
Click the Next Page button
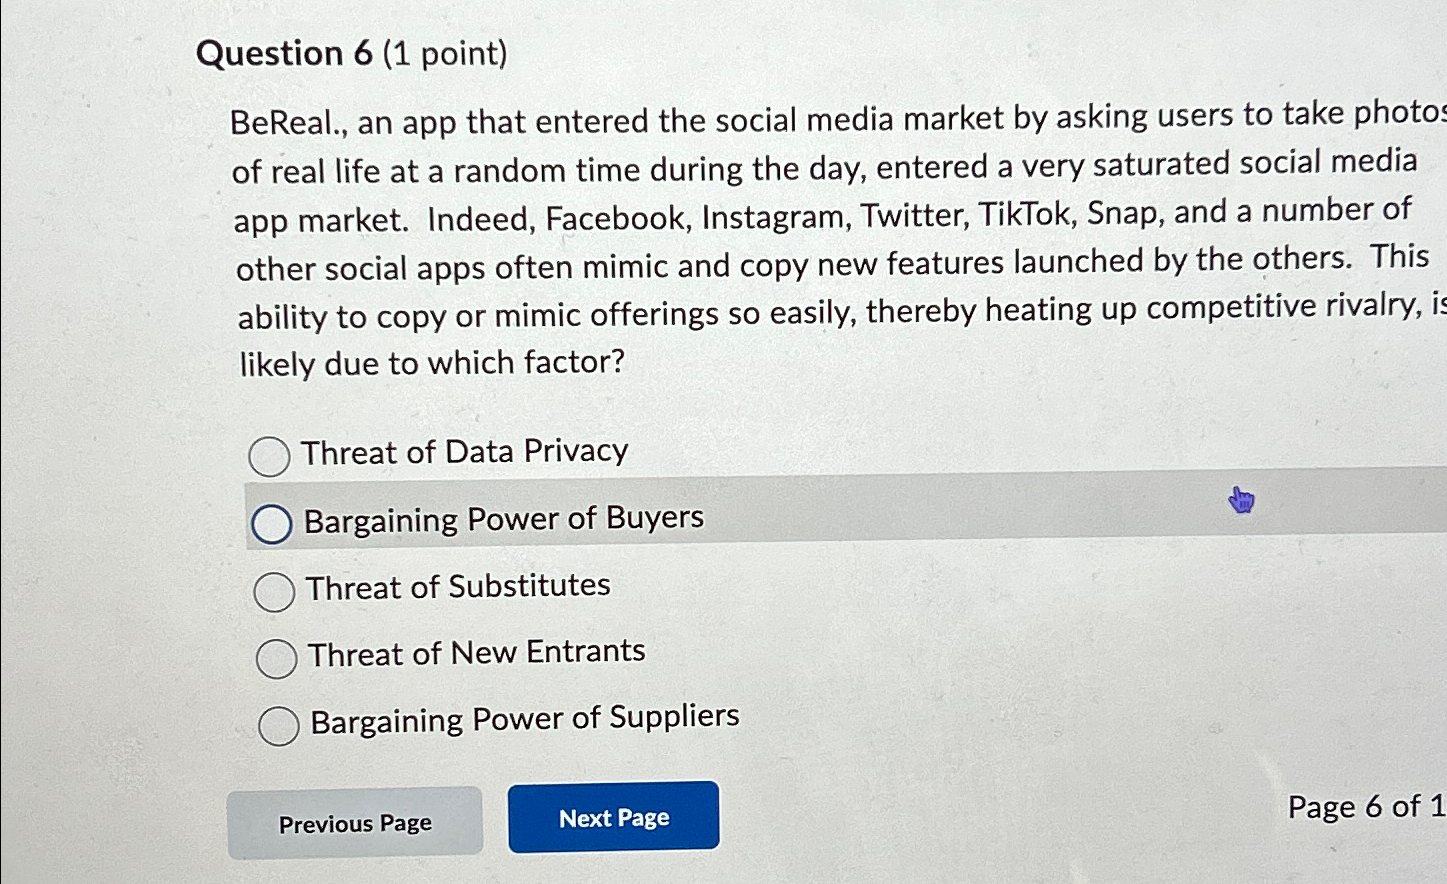coord(613,817)
